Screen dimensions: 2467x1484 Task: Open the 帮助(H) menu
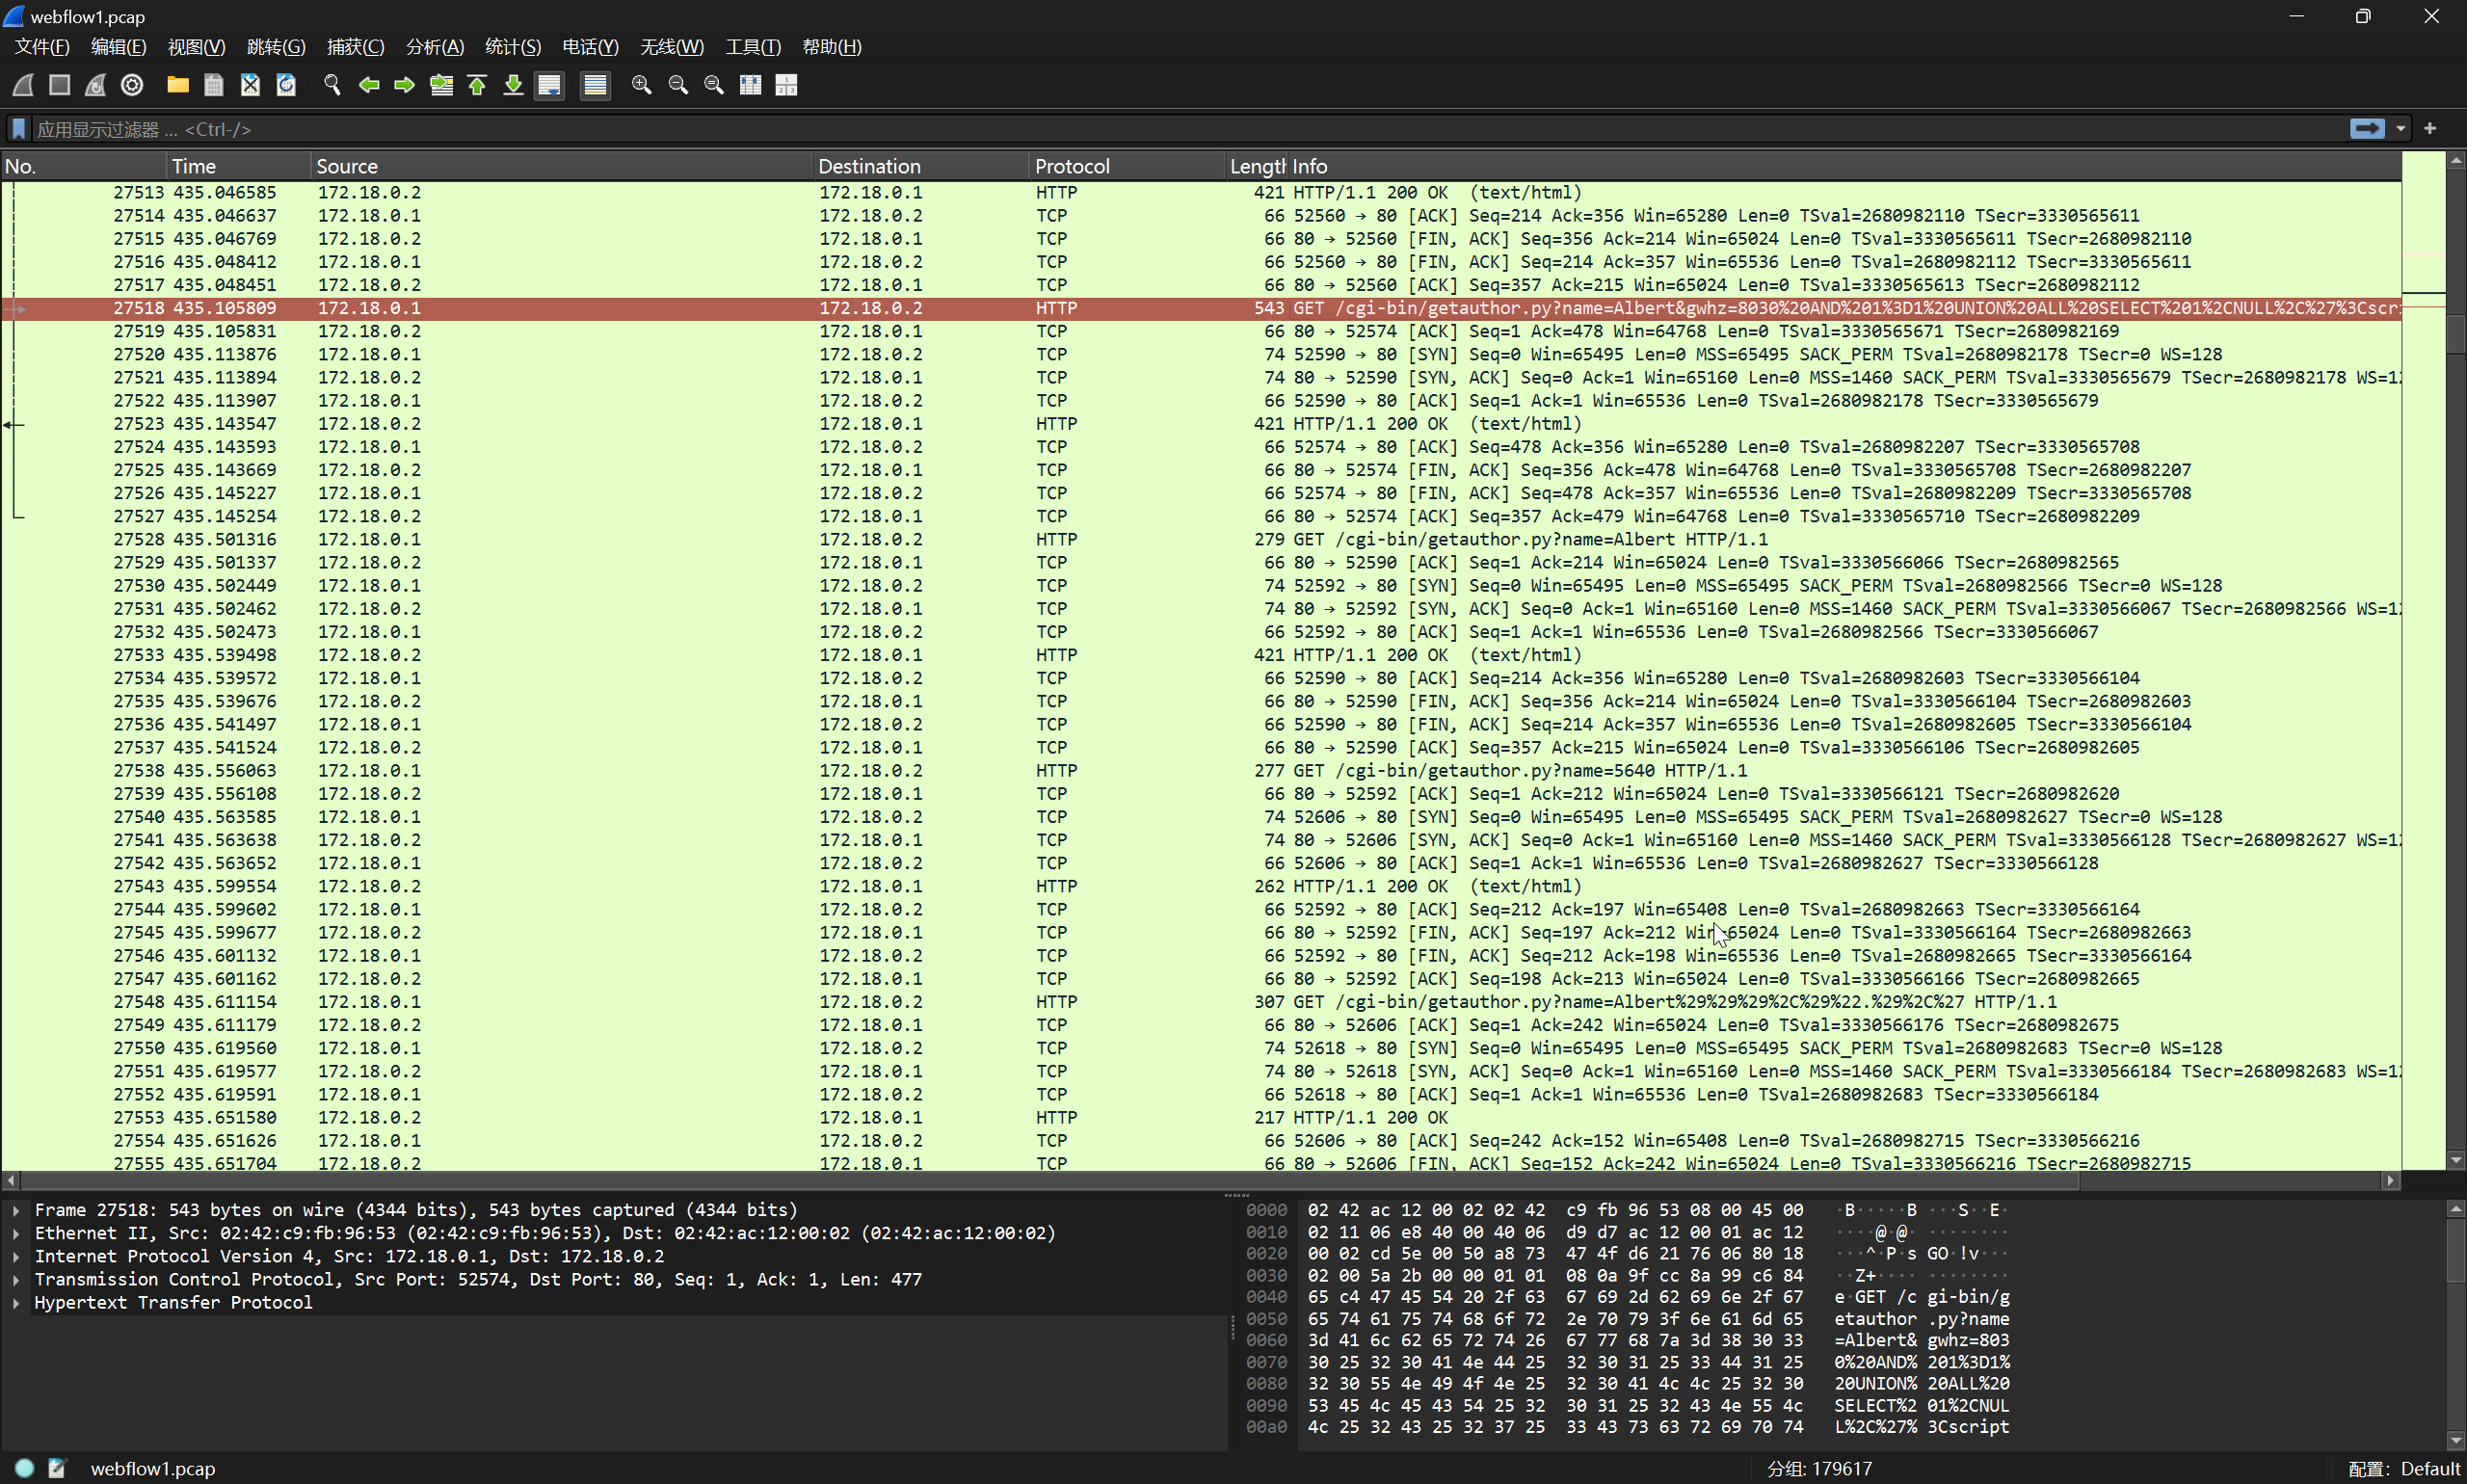click(x=832, y=47)
